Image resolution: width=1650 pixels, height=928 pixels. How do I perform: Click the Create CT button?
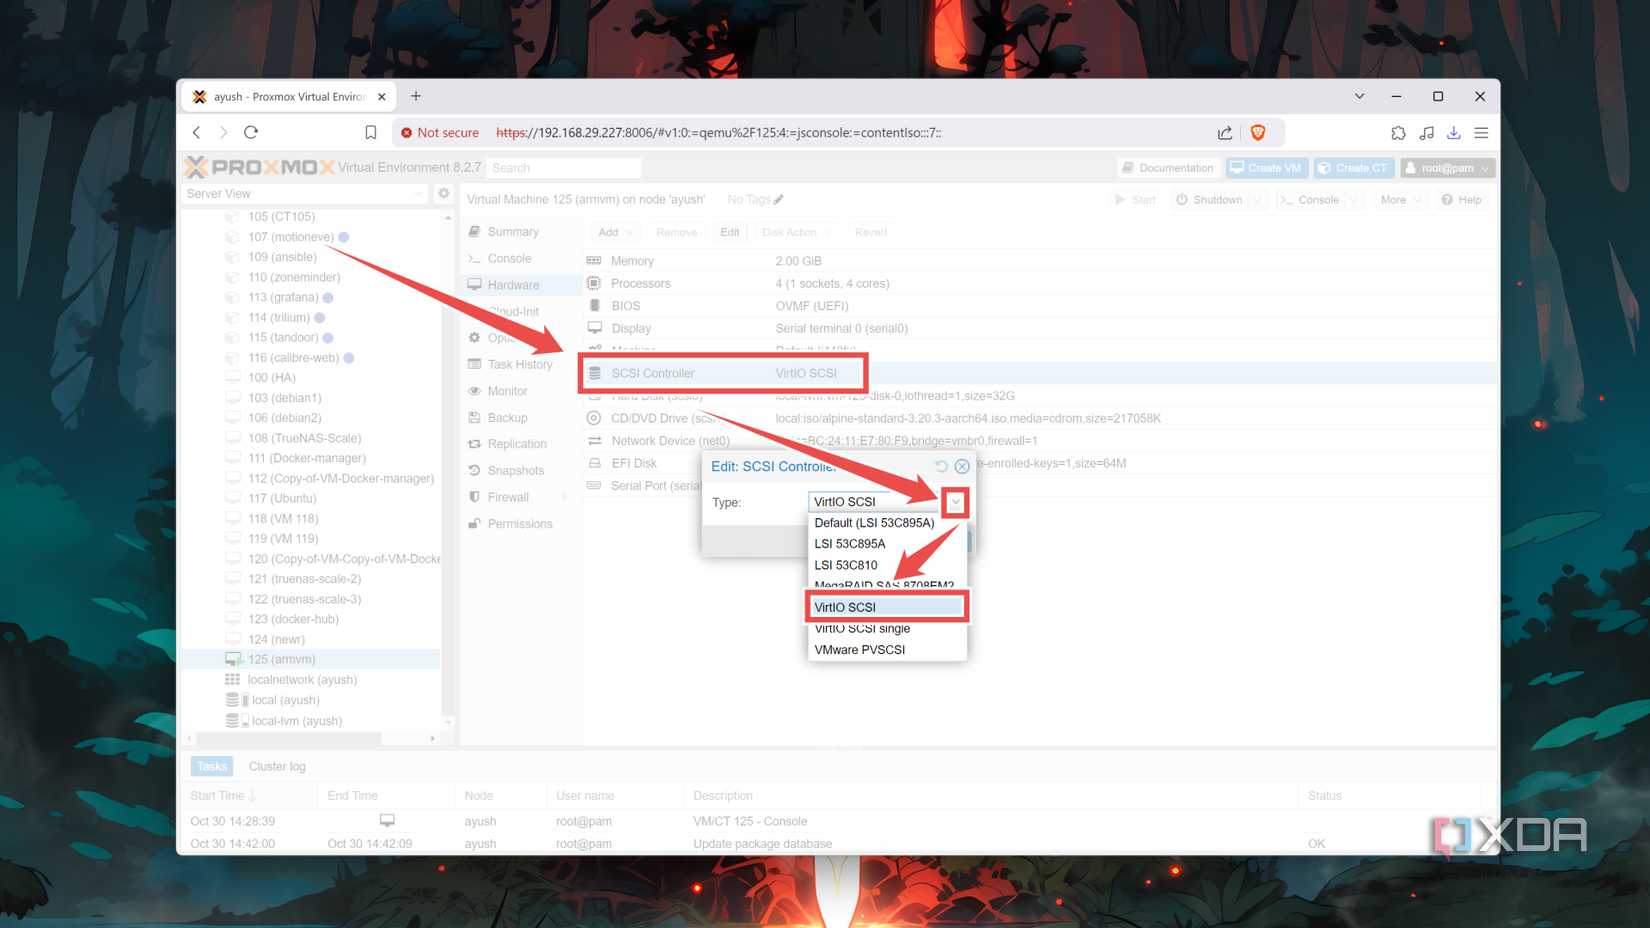pos(1352,168)
